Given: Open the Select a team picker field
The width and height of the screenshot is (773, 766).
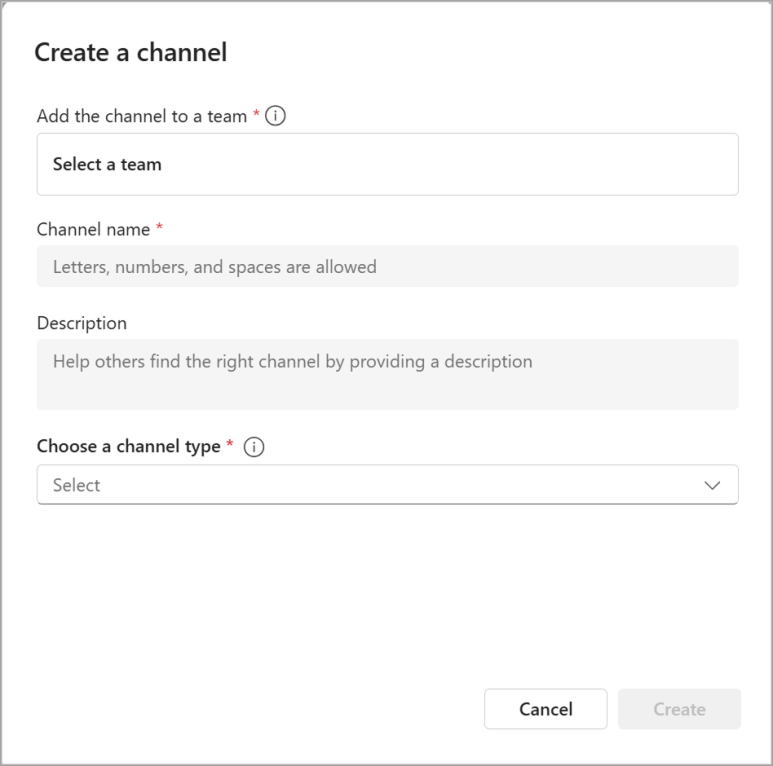Looking at the screenshot, I should 387,164.
